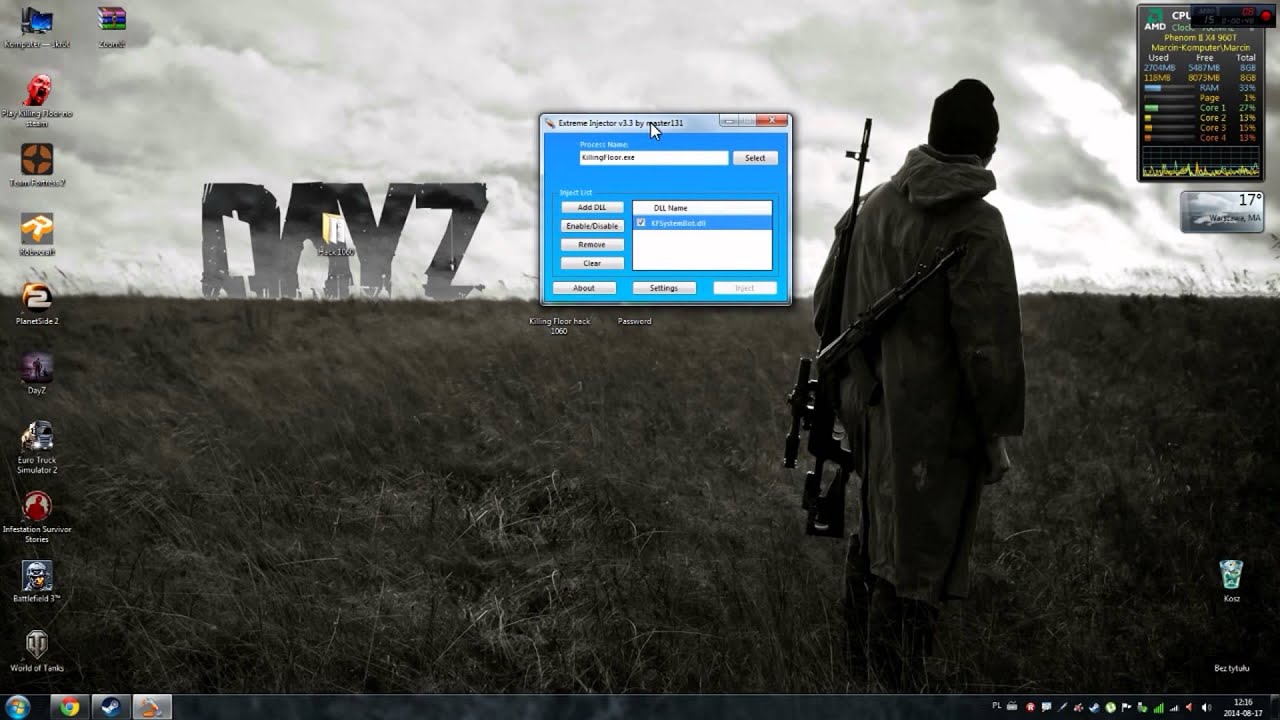This screenshot has width=1280, height=720.
Task: Click the Clear button
Action: [x=592, y=263]
